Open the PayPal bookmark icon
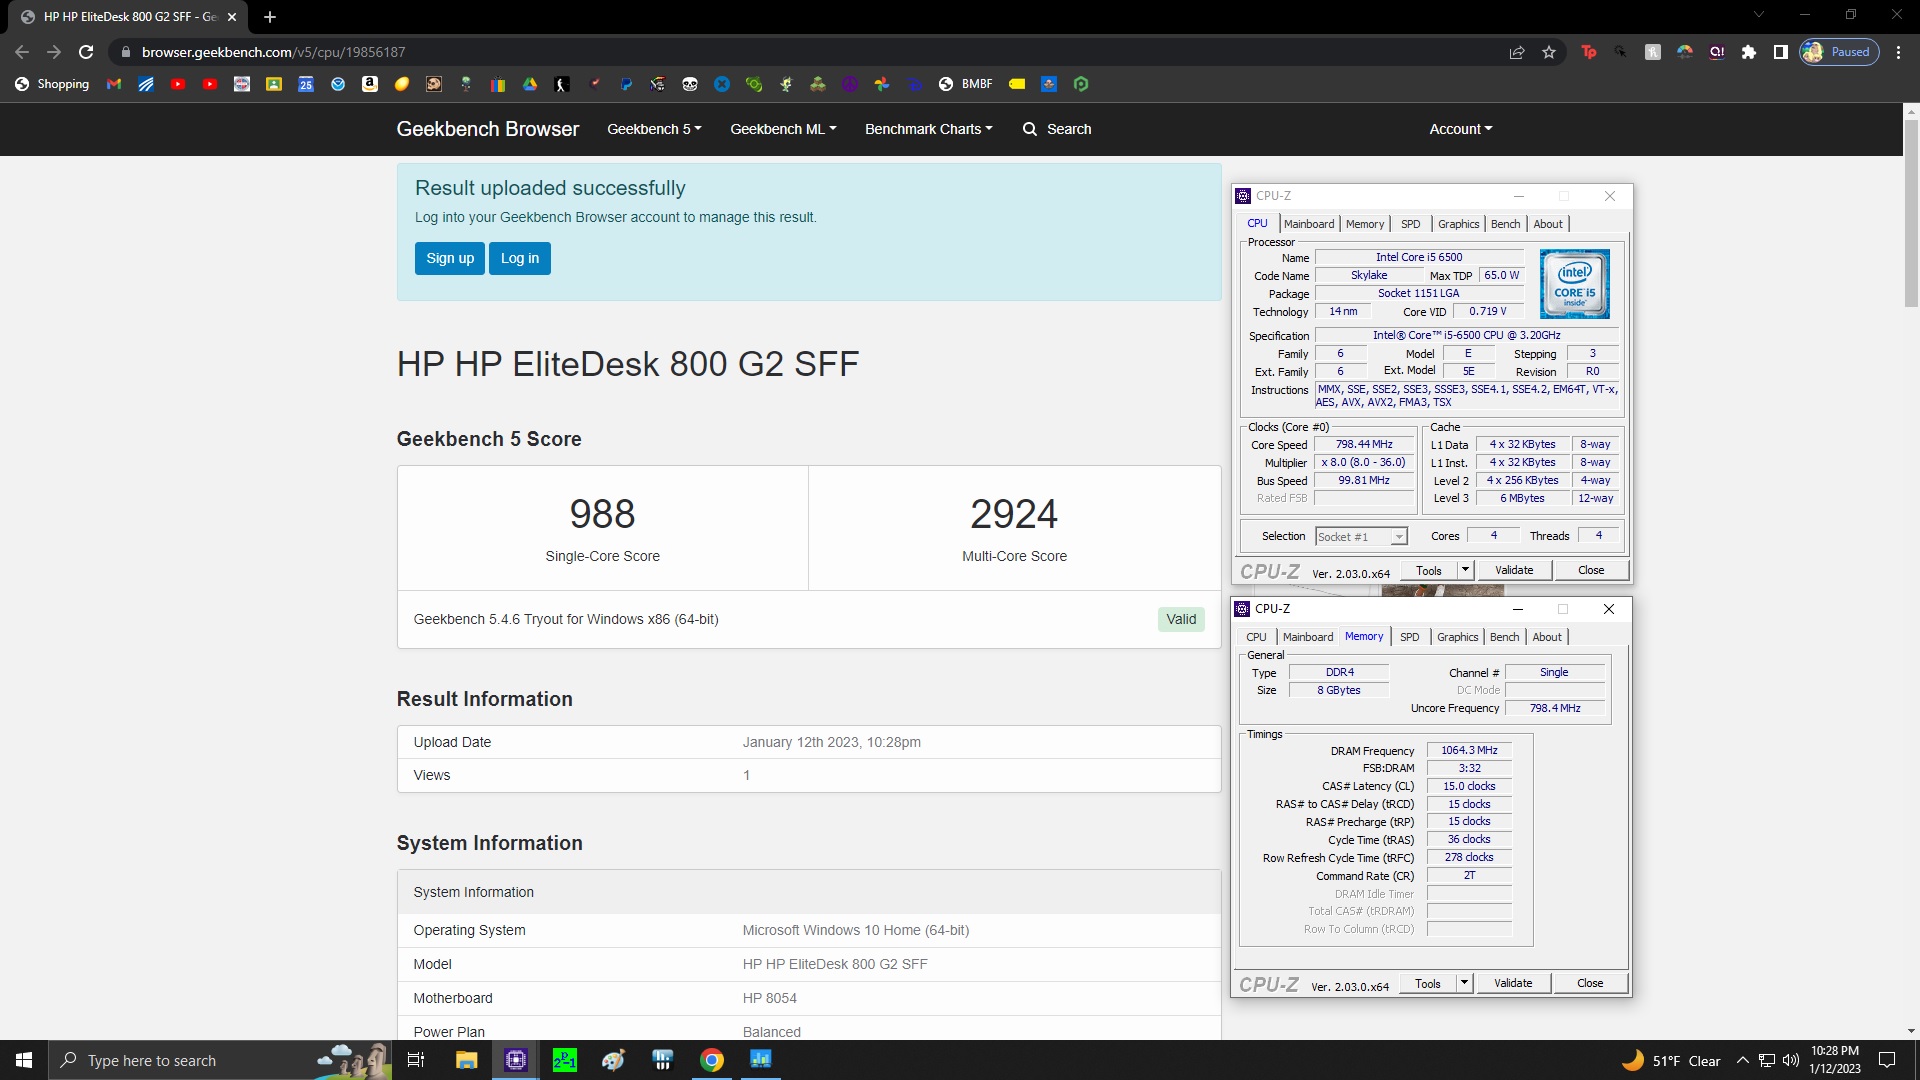The height and width of the screenshot is (1080, 1920). coord(626,84)
